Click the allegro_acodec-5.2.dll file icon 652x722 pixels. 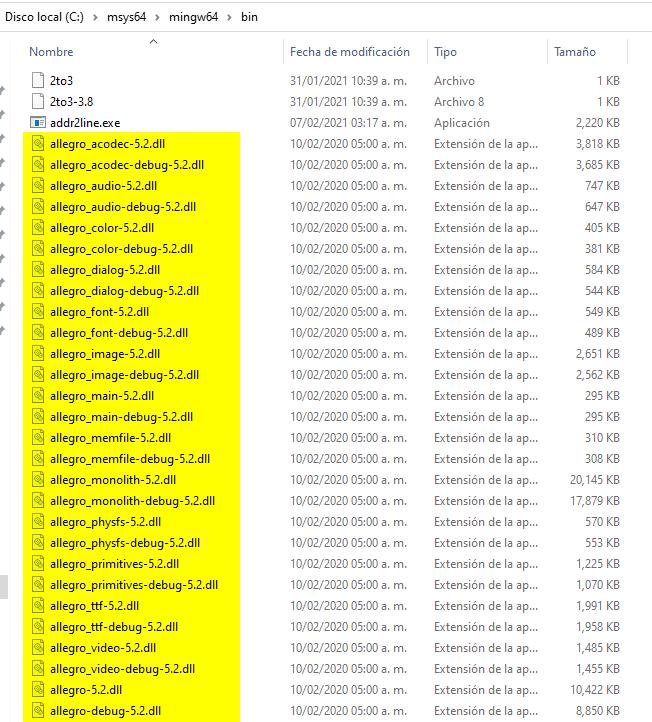[38, 144]
